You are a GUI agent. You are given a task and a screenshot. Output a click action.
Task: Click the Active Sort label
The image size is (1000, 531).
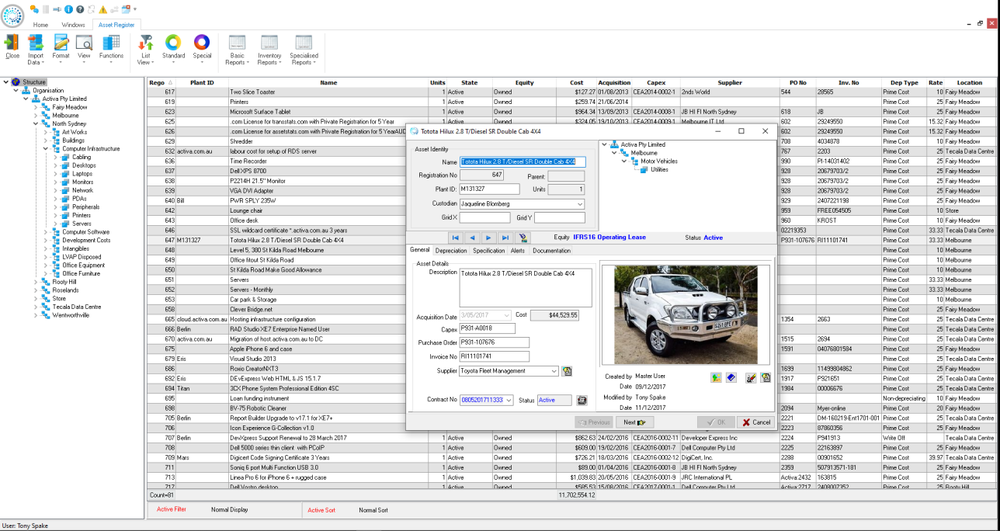(321, 510)
